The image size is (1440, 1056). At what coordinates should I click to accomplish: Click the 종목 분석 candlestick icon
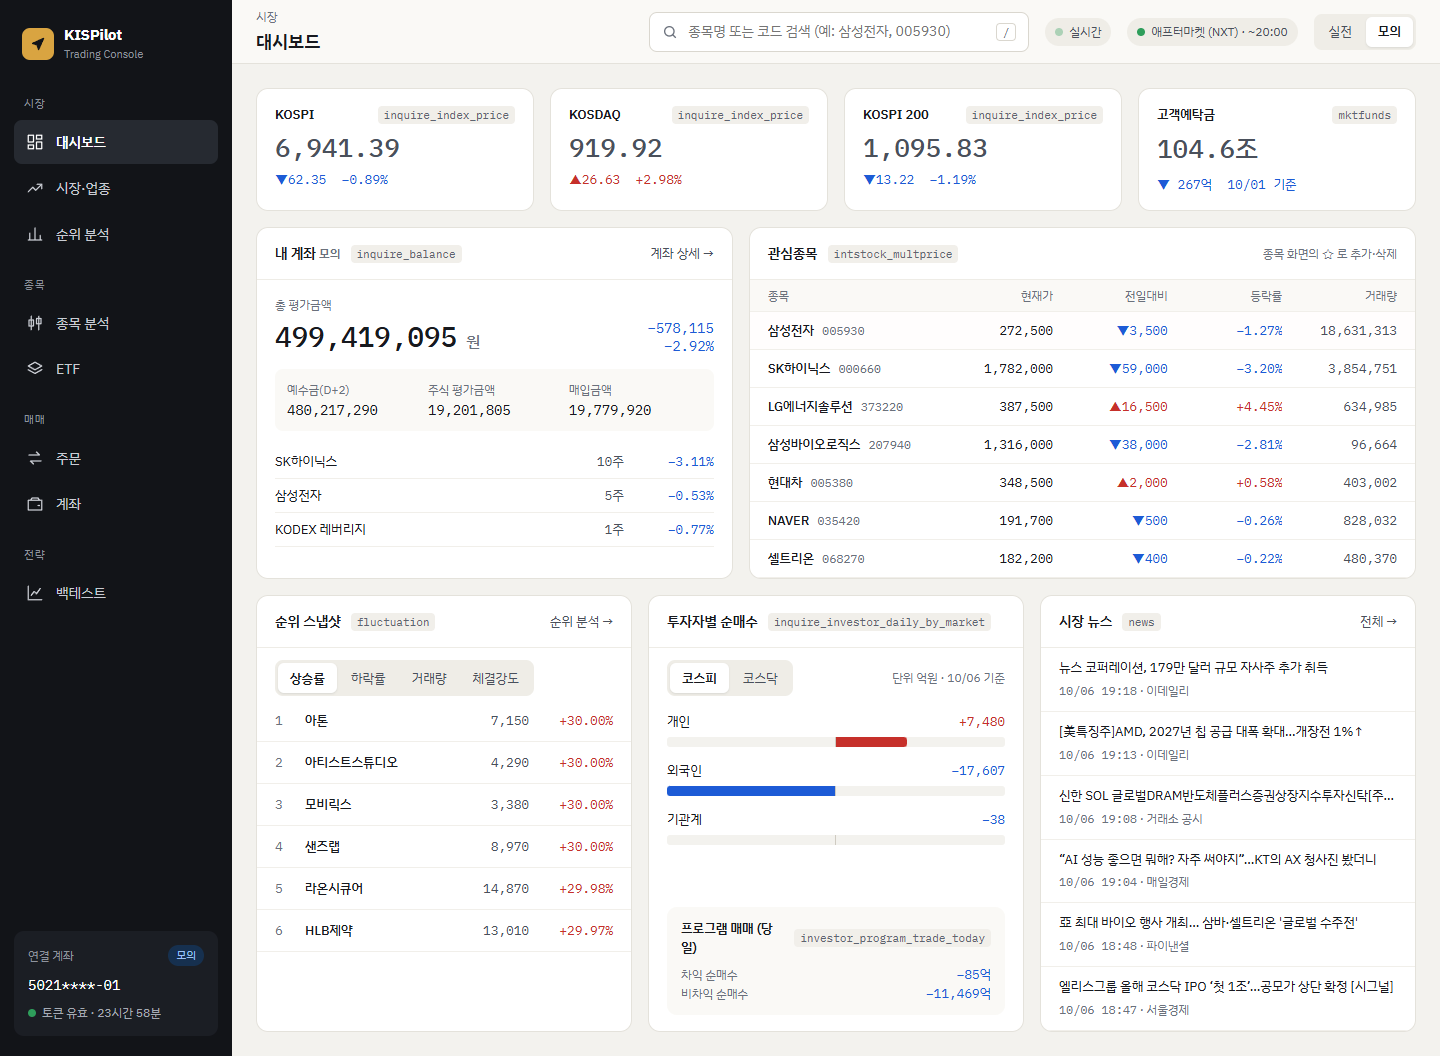click(35, 323)
